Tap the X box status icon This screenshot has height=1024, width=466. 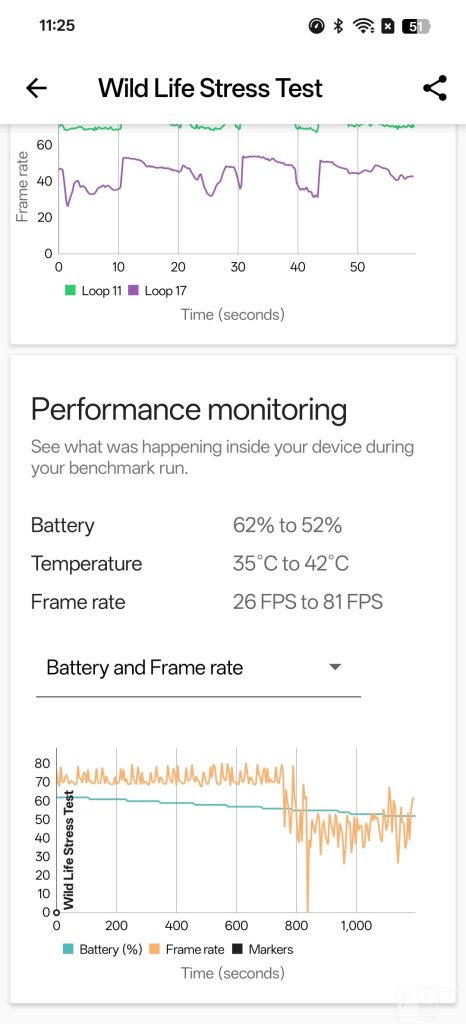pyautogui.click(x=388, y=26)
